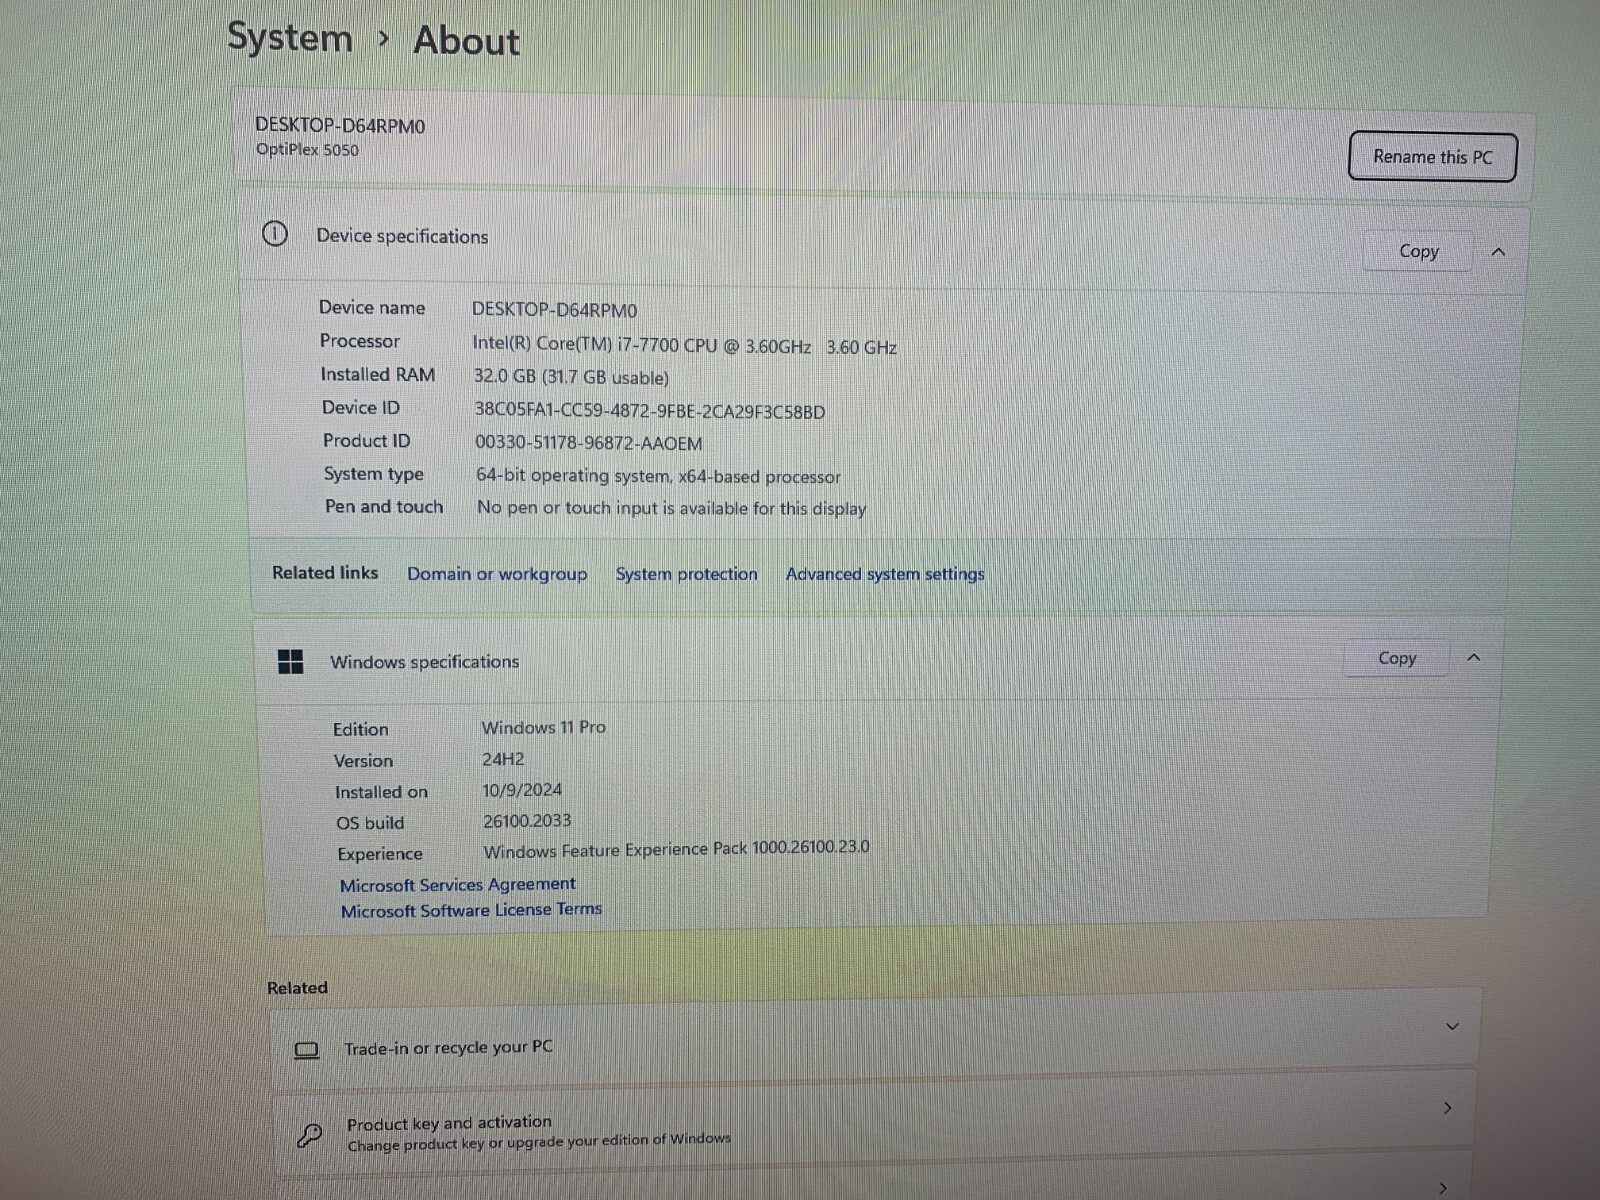1600x1200 pixels.
Task: Click the Windows logo icon beside Windows specifications
Action: (290, 661)
